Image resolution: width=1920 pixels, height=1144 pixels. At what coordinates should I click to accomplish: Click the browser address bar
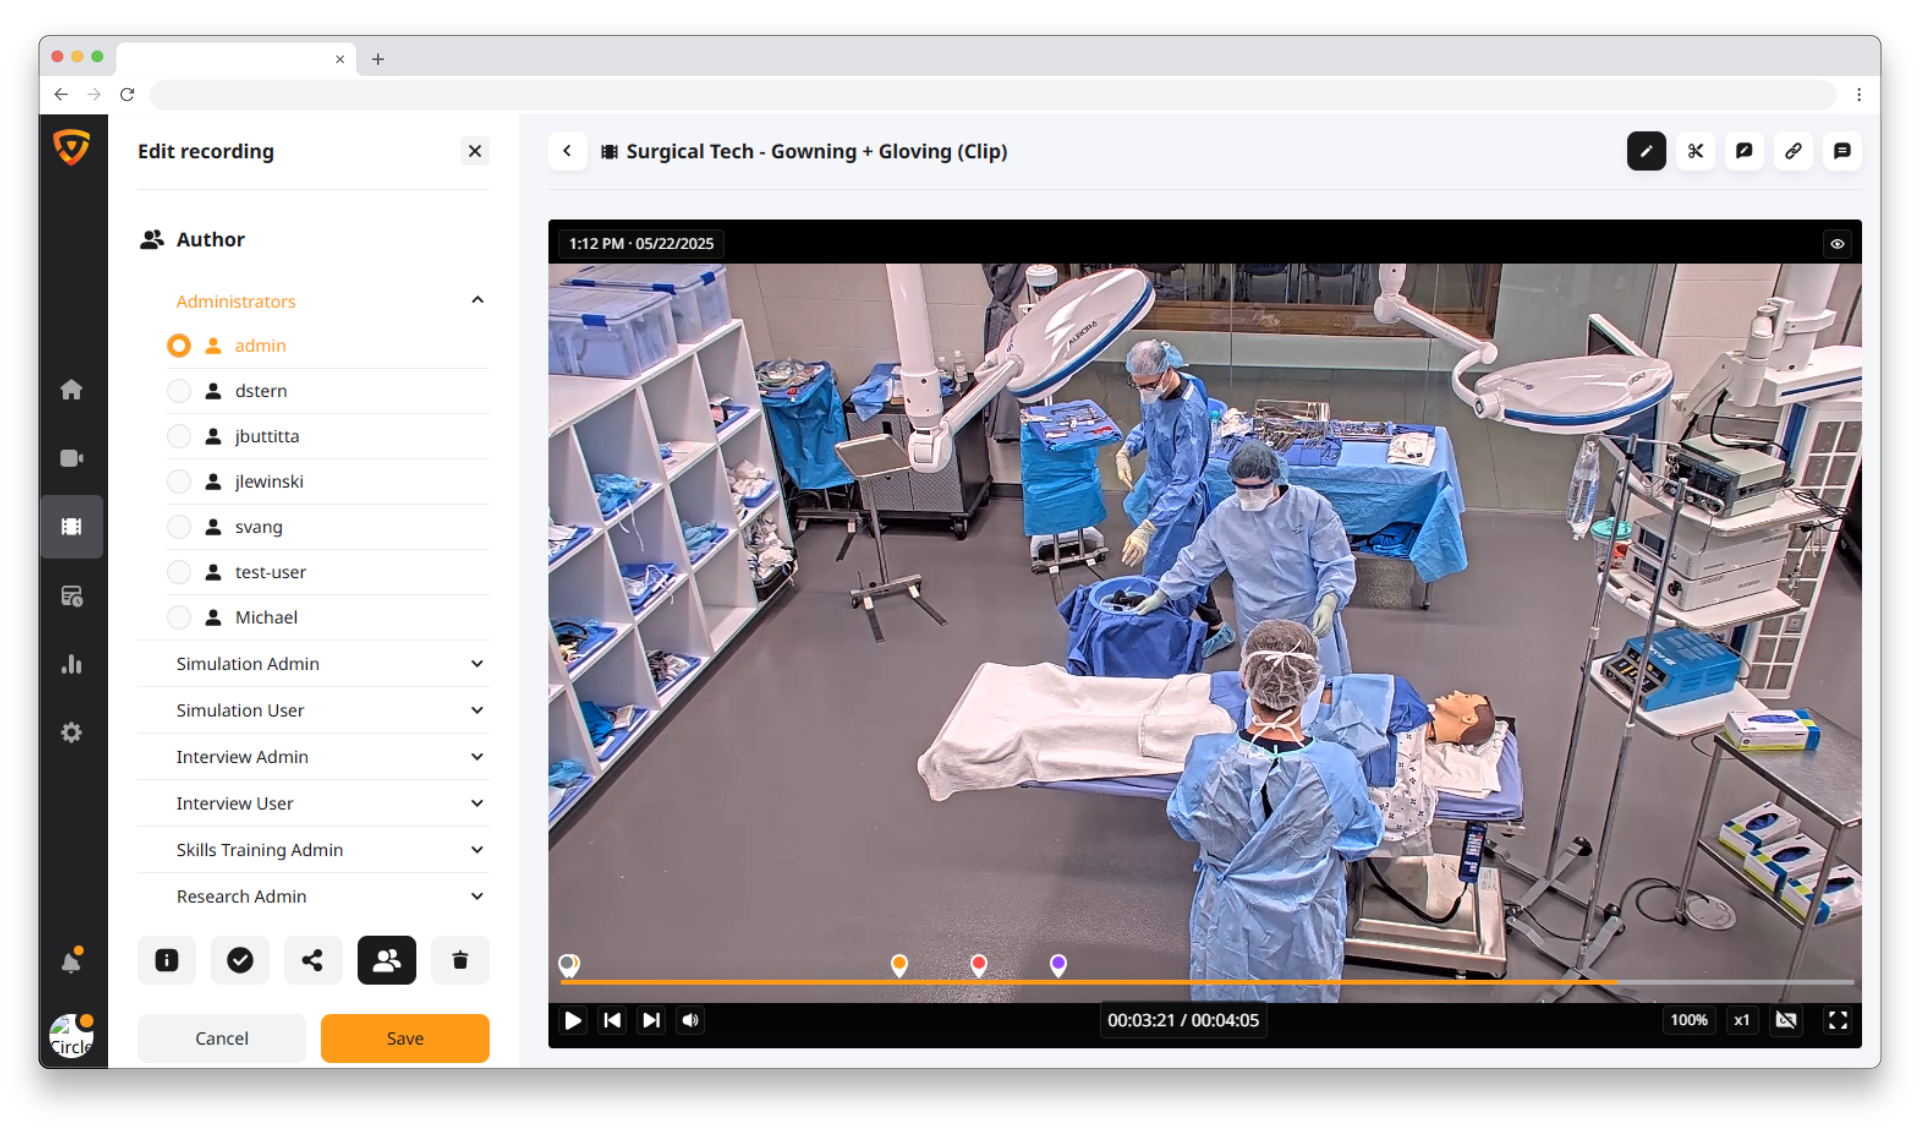coord(993,94)
